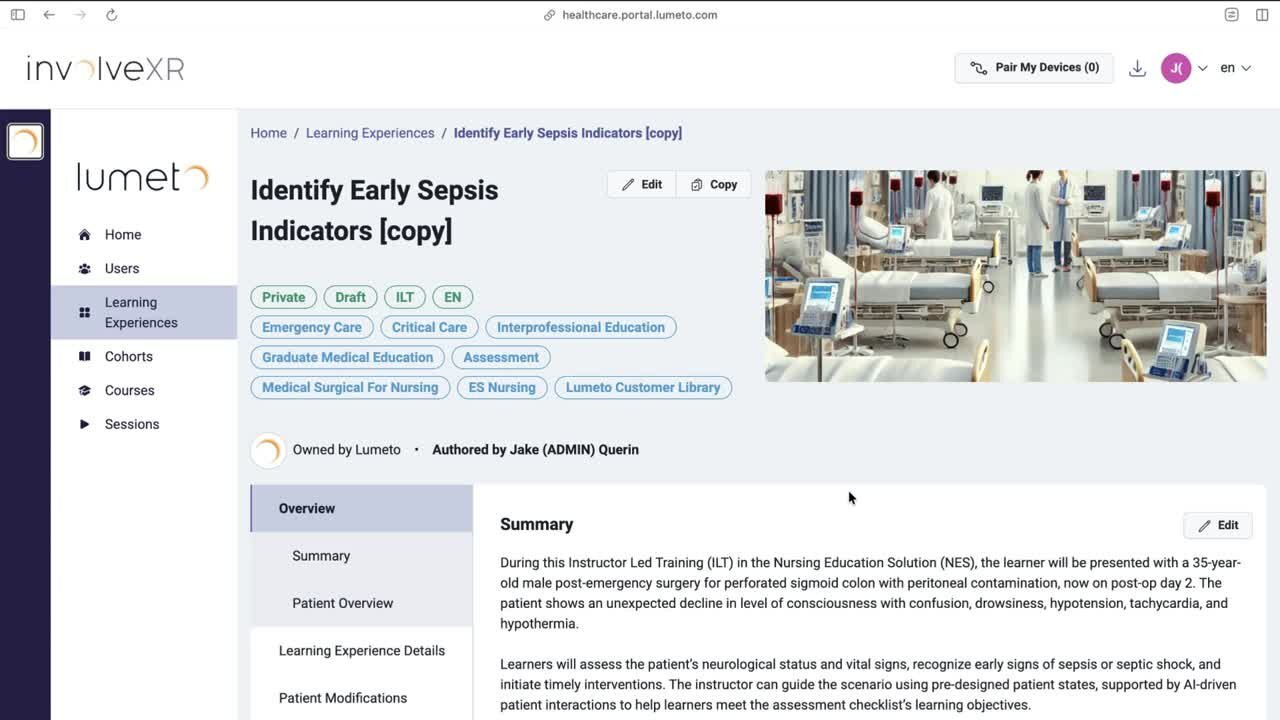Click the hospital ward cover image

pyautogui.click(x=1015, y=276)
